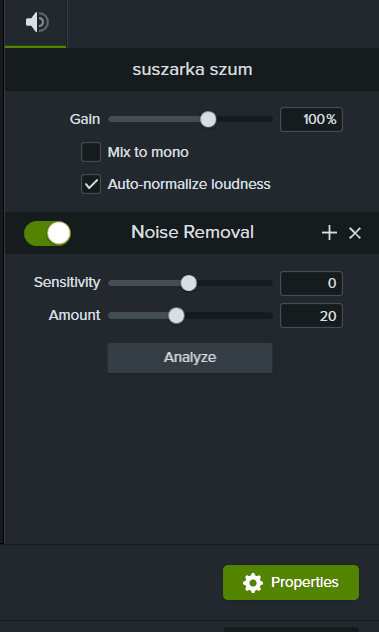Viewport: 379px width, 632px height.
Task: Open the audio properties speaker tab
Action: pyautogui.click(x=36, y=22)
